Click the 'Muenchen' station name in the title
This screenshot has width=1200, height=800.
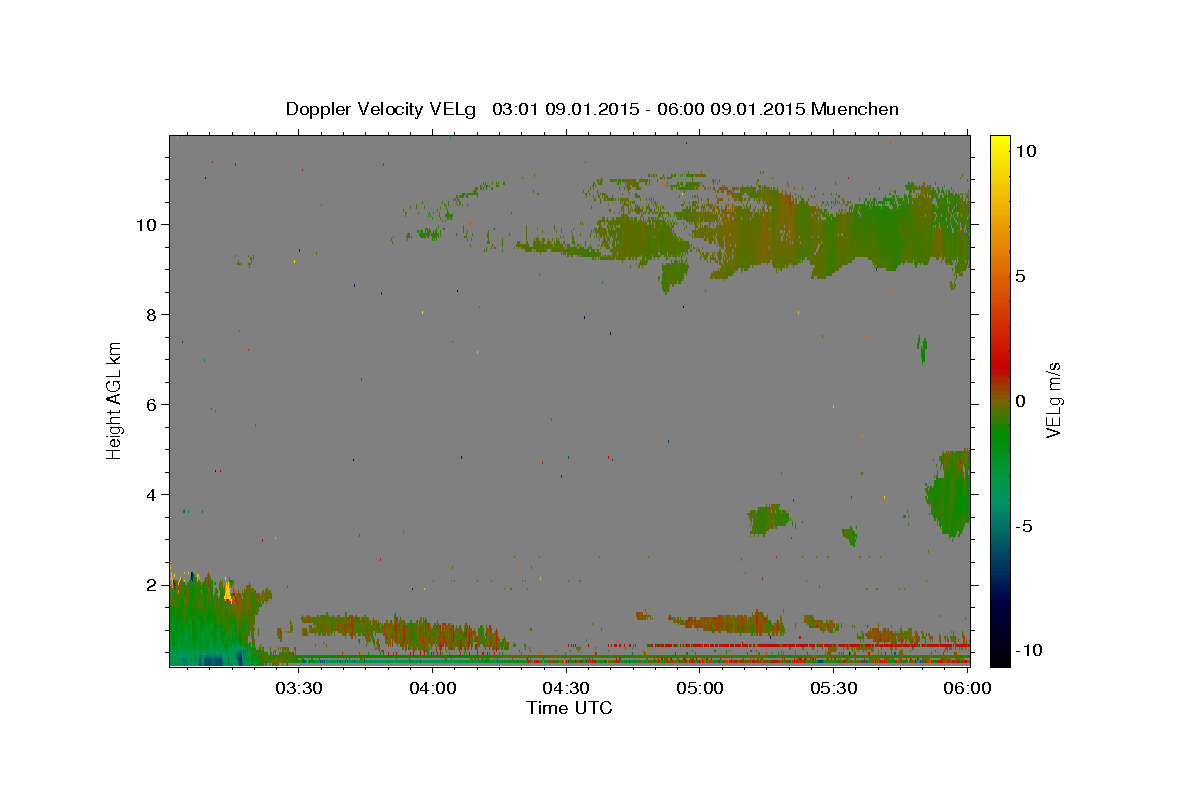(855, 109)
